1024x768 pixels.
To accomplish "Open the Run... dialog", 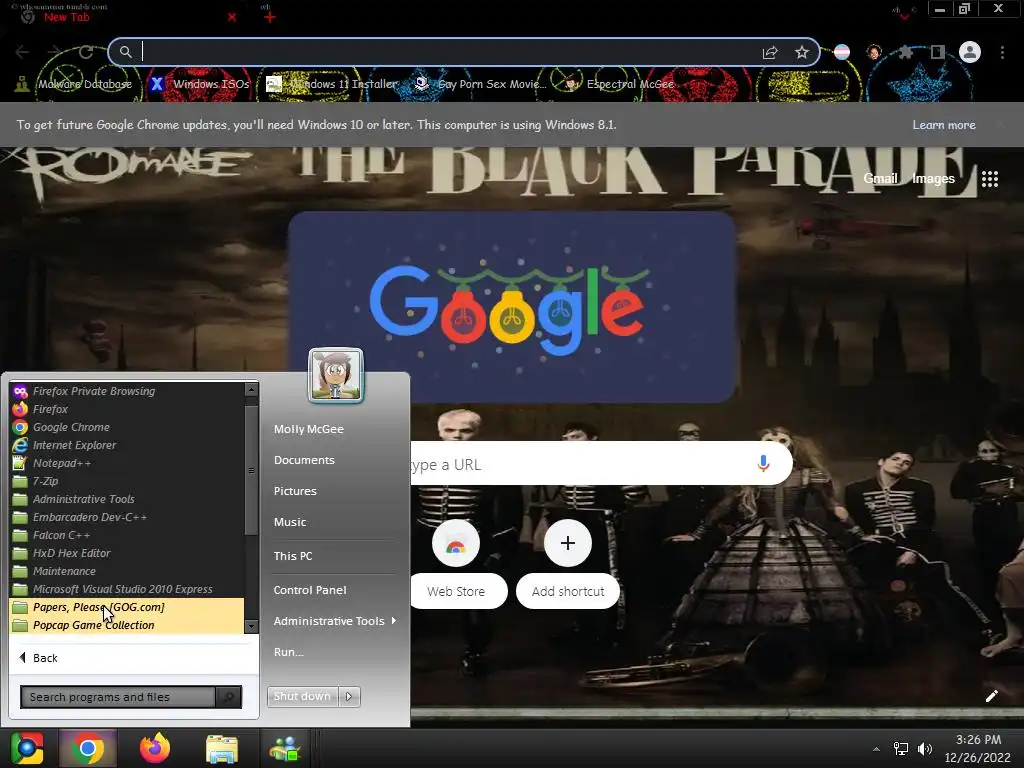I will [x=289, y=652].
